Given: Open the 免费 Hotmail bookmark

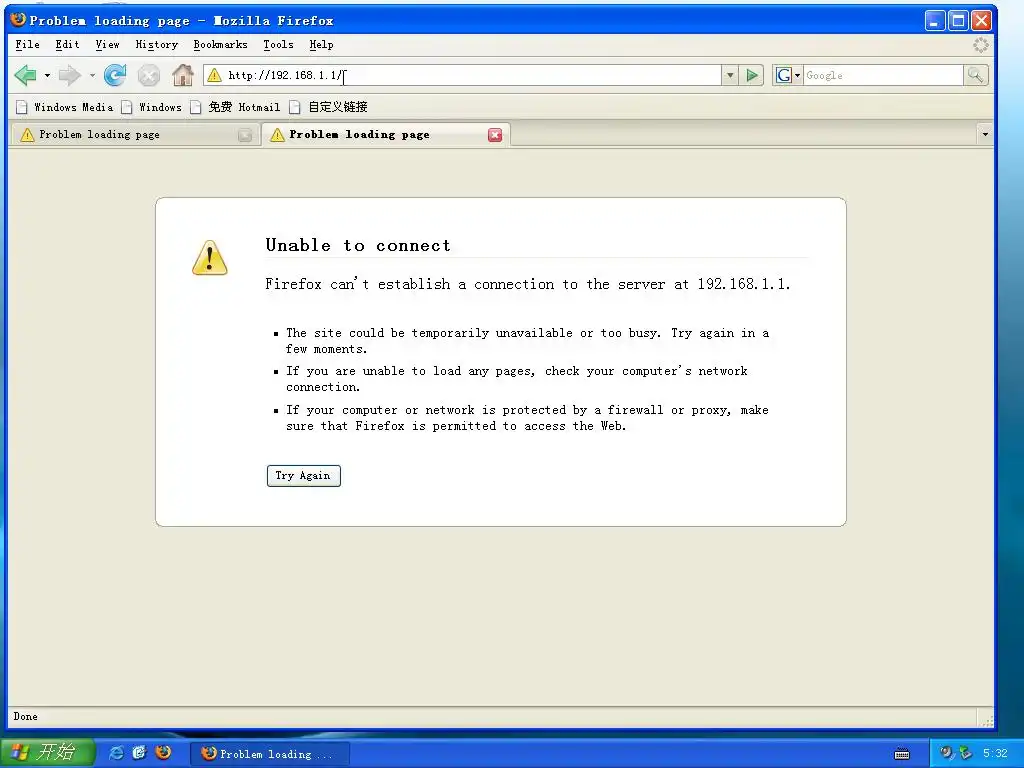Looking at the screenshot, I should [235, 107].
